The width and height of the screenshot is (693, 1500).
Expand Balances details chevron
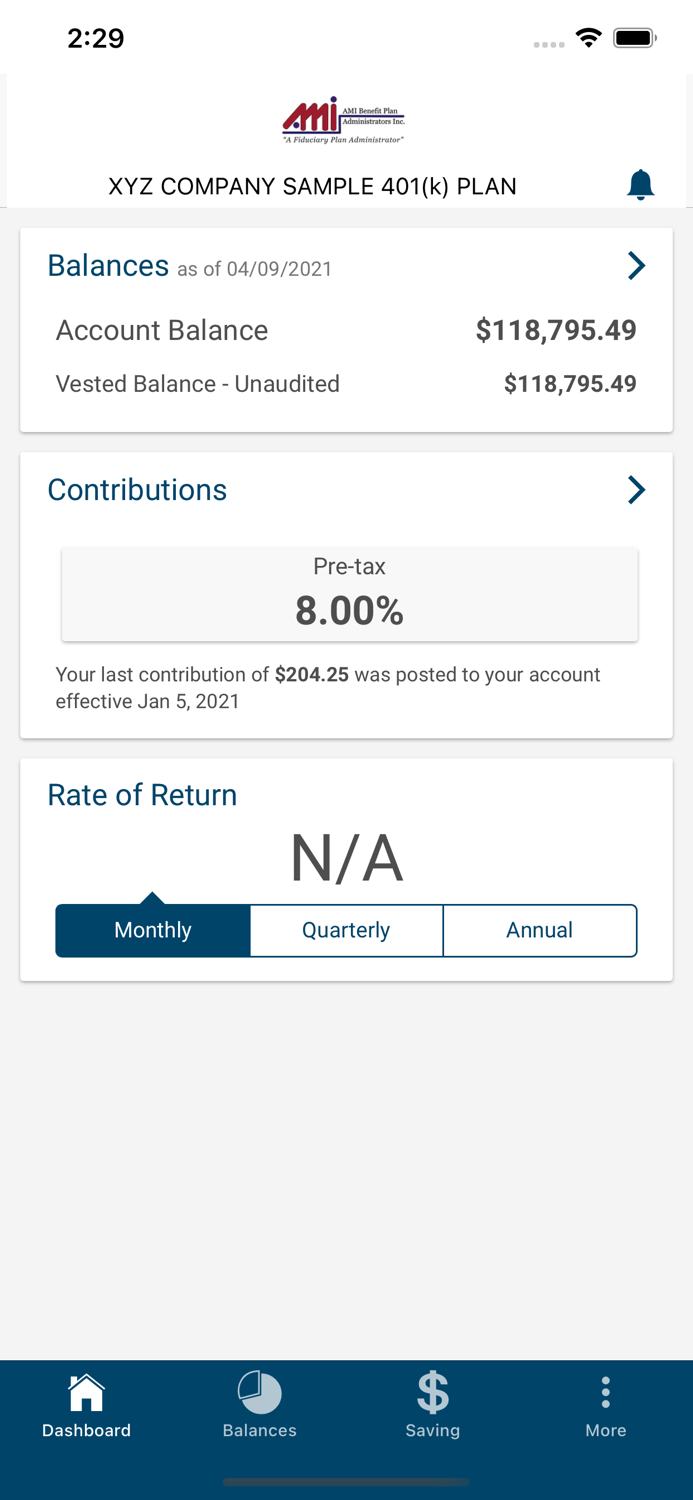point(636,265)
